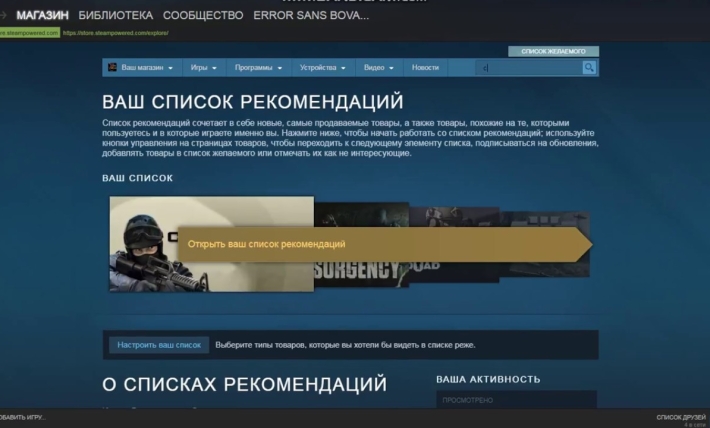Viewport: 710px width, 428px height.
Task: Click the ВАША АКТИВНОСТЬ heading
Action: [488, 379]
